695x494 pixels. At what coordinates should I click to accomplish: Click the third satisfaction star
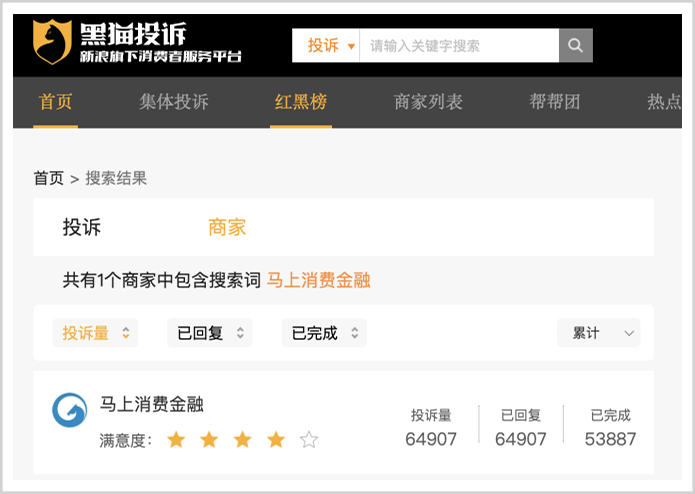(x=243, y=440)
